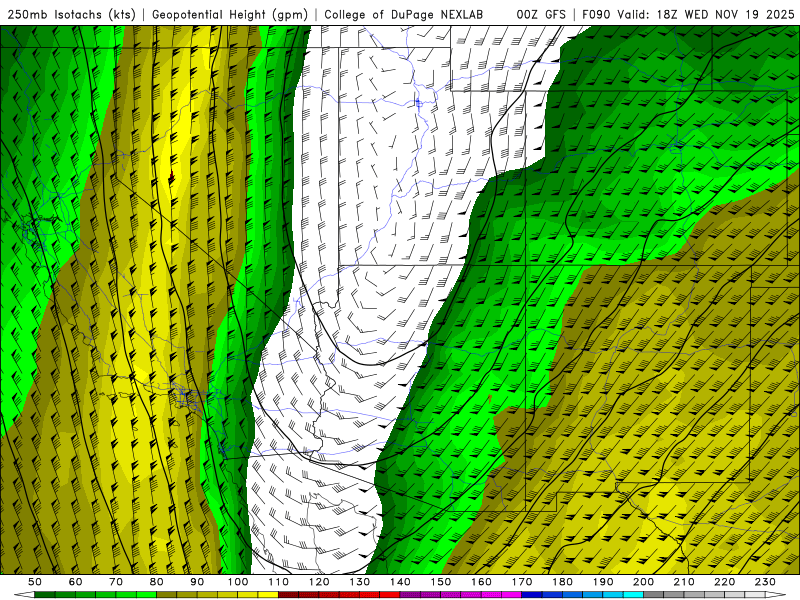This screenshot has width=800, height=600.
Task: Click the 50 label on the color bar
Action: 35,582
